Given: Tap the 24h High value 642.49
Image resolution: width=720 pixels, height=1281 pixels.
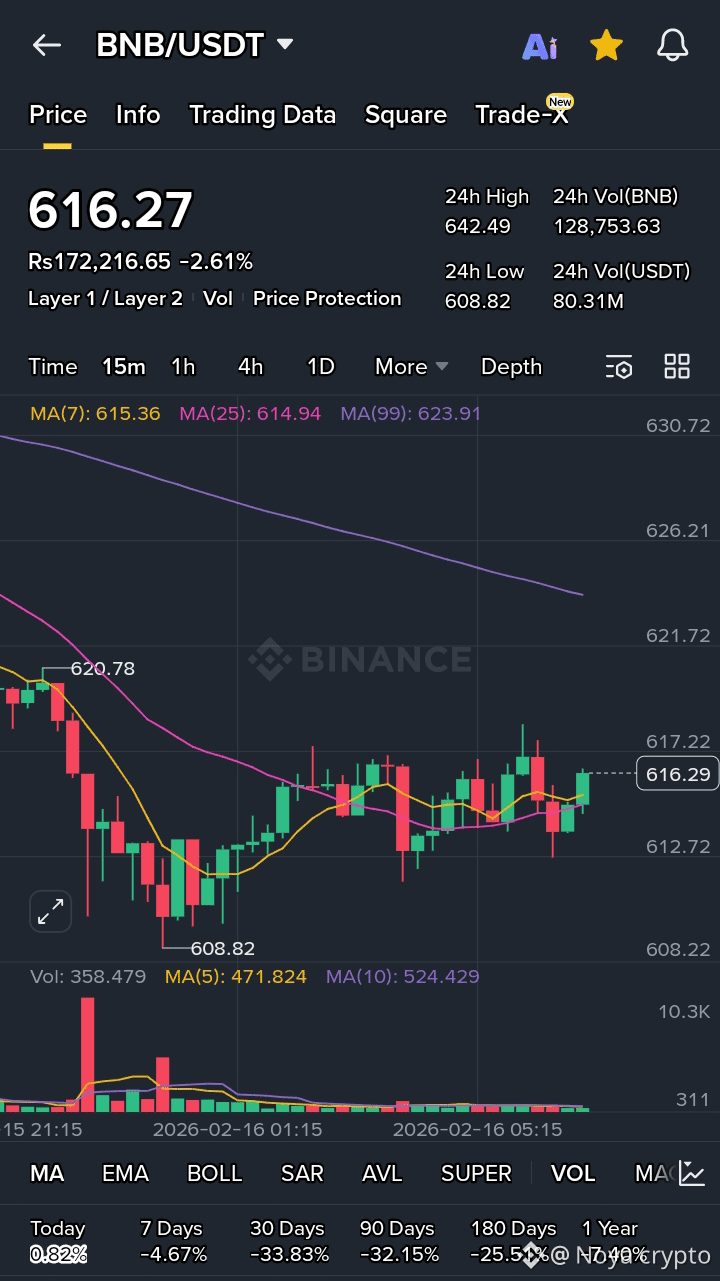Looking at the screenshot, I should coord(478,226).
